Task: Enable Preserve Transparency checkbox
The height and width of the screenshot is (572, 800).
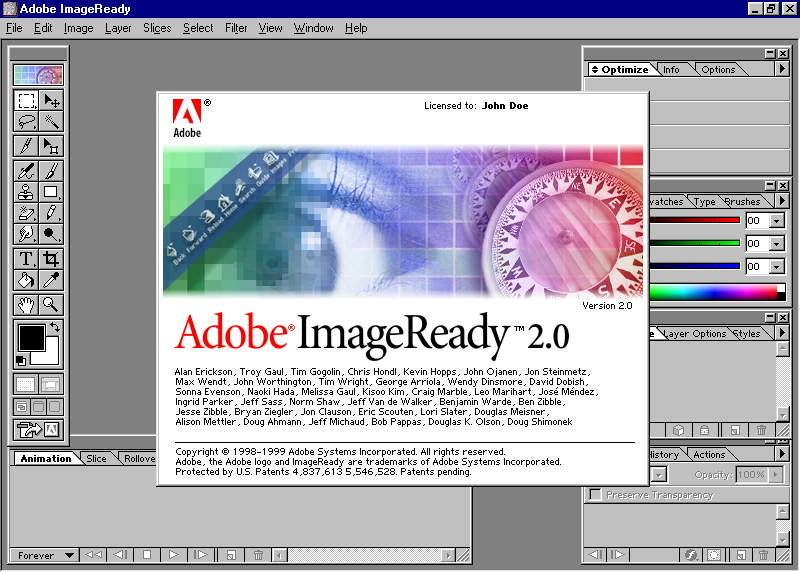Action: (595, 495)
